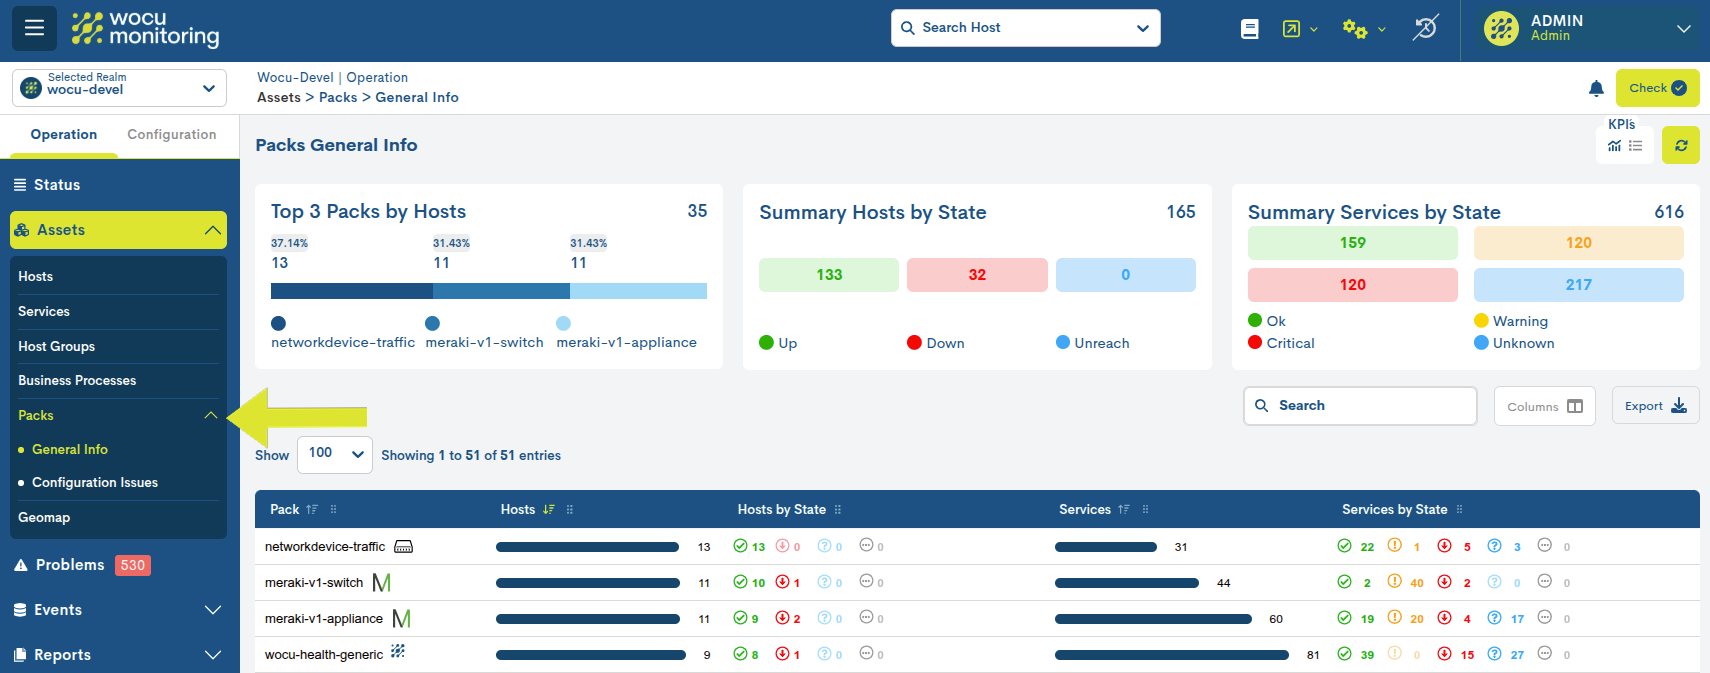The width and height of the screenshot is (1710, 673).
Task: Click the red Down hosts count box showing 32
Action: tap(976, 275)
